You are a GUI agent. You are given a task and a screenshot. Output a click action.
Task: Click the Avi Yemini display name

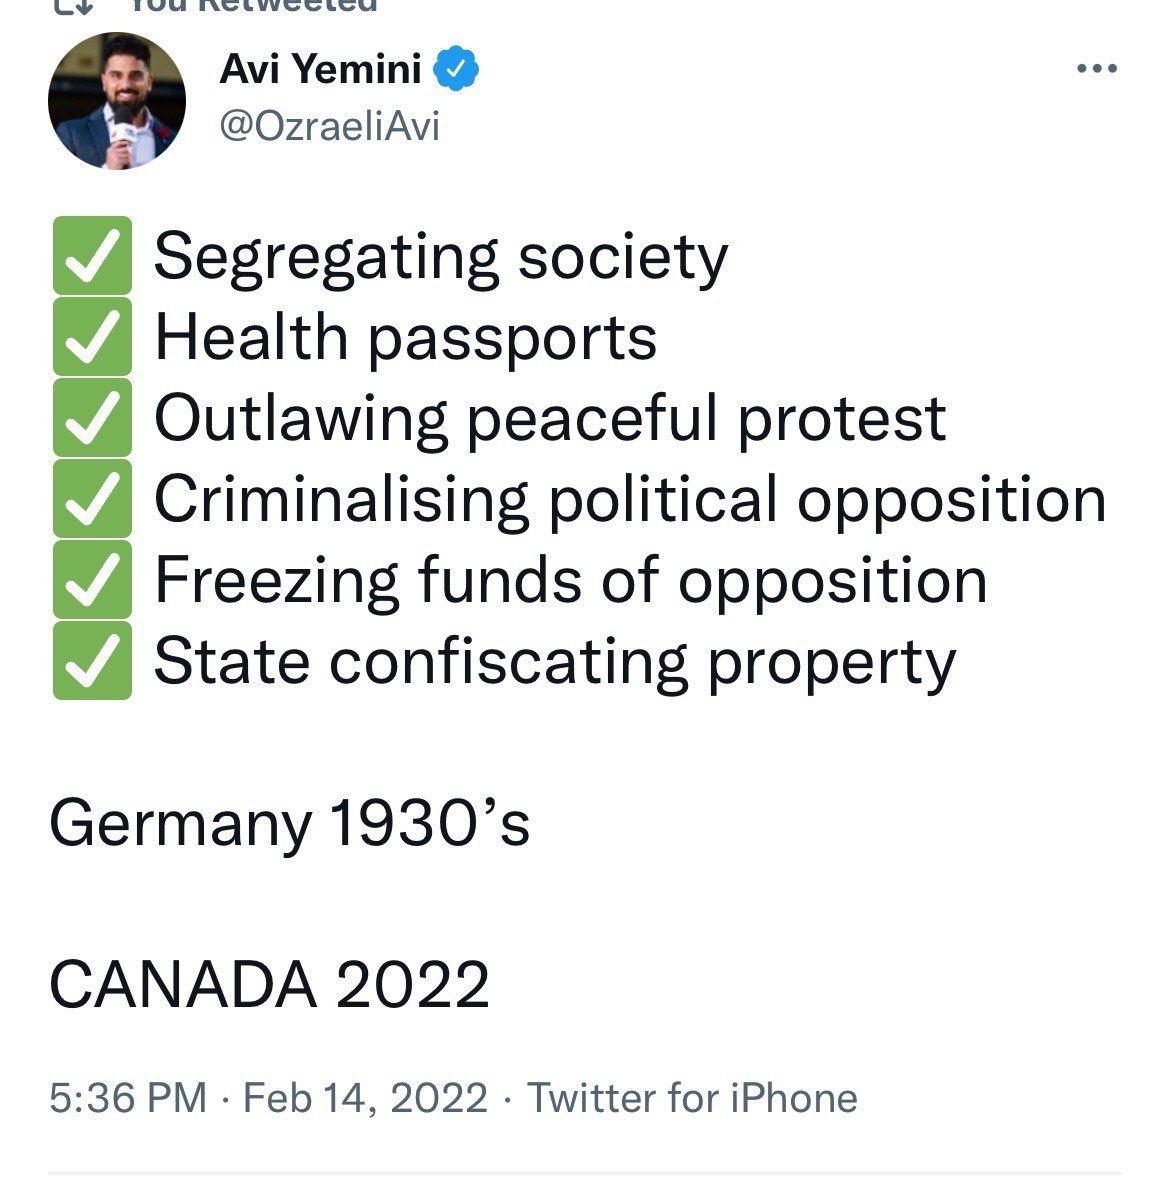pos(320,70)
